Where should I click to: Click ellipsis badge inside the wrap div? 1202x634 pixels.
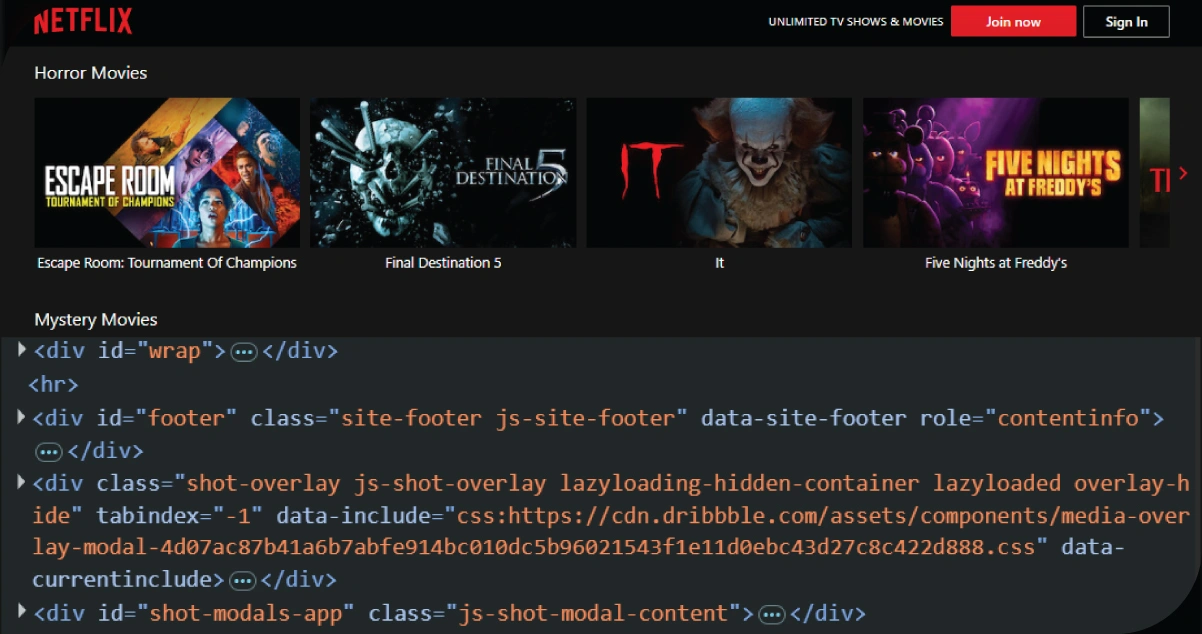pos(244,352)
